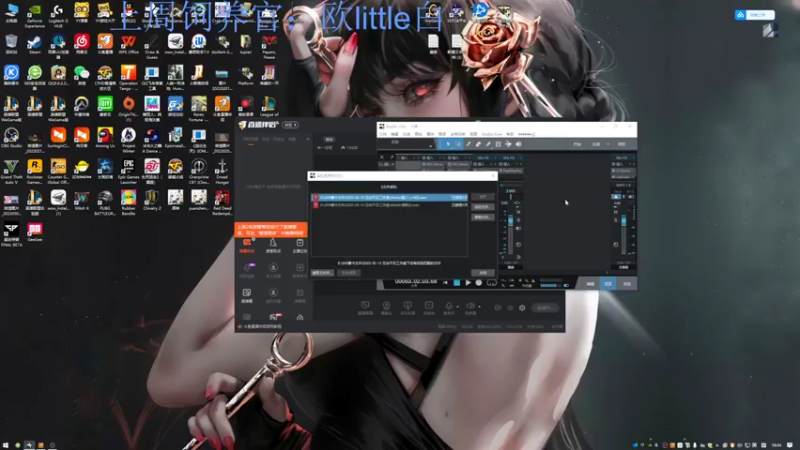Open the 编辑 menu in Studio One
The width and height of the screenshot is (800, 450).
coord(394,134)
